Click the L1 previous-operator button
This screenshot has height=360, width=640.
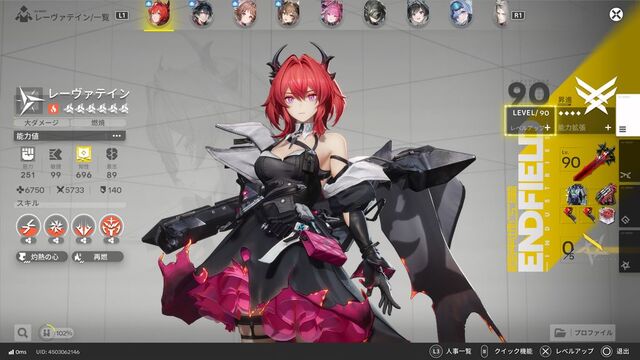[122, 16]
